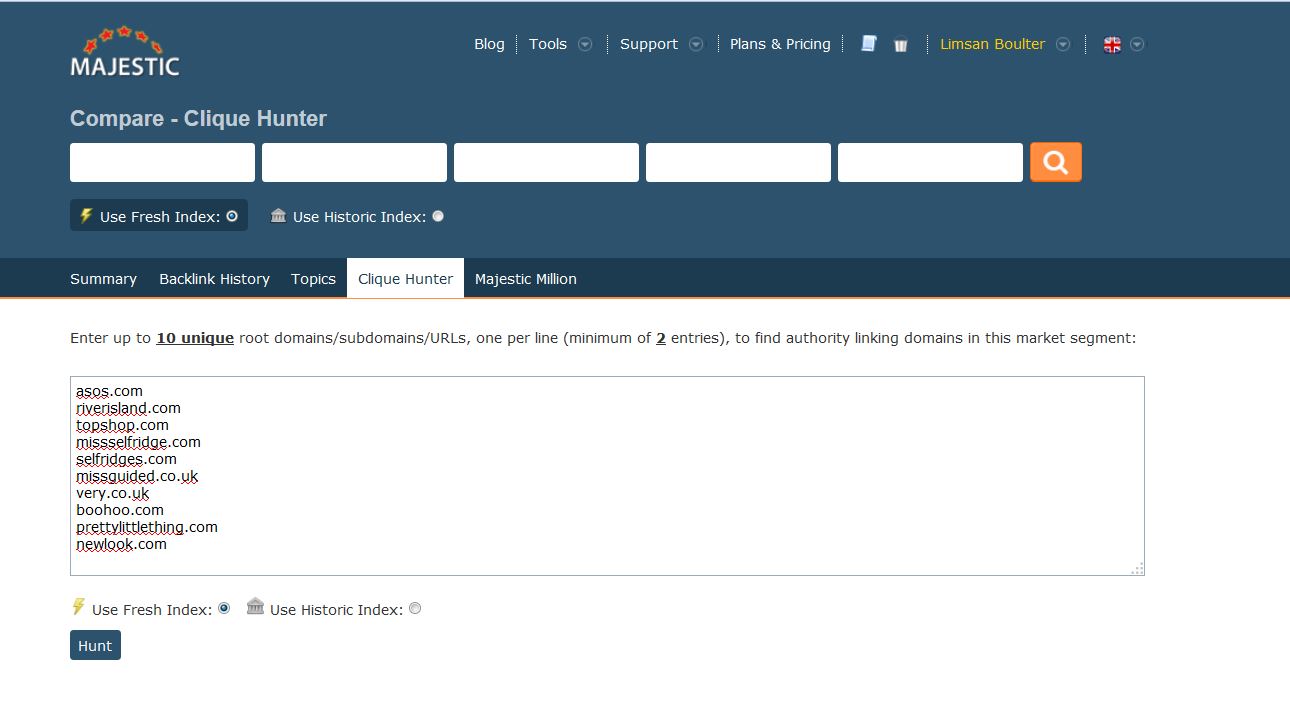Open the Support menu

pyautogui.click(x=649, y=44)
